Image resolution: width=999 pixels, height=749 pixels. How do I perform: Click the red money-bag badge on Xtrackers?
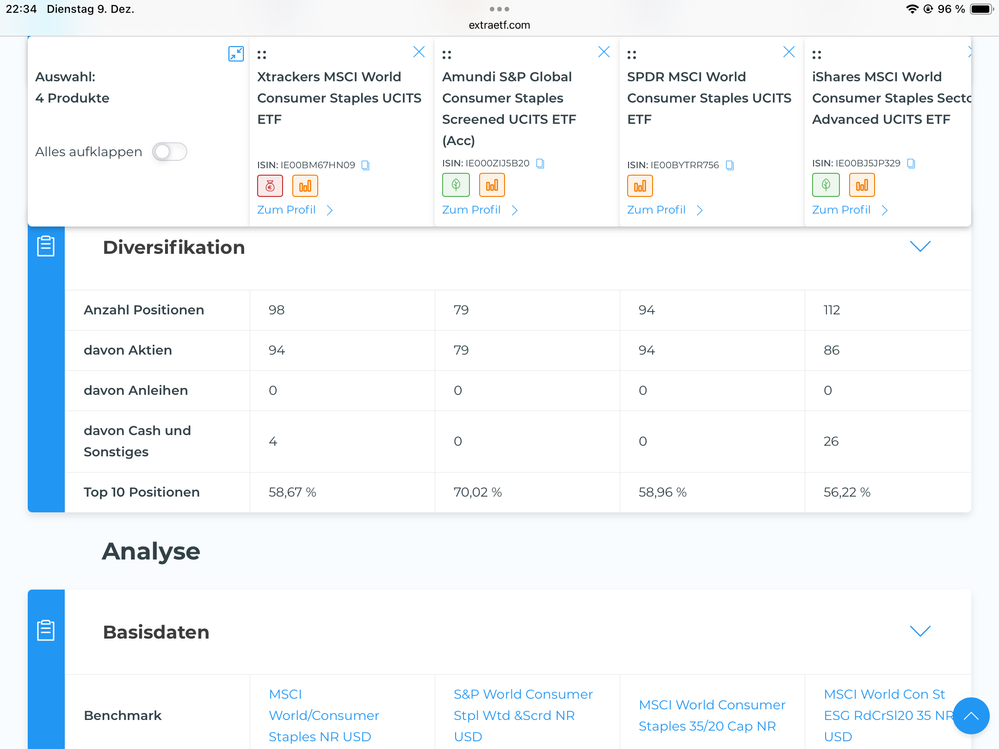270,186
